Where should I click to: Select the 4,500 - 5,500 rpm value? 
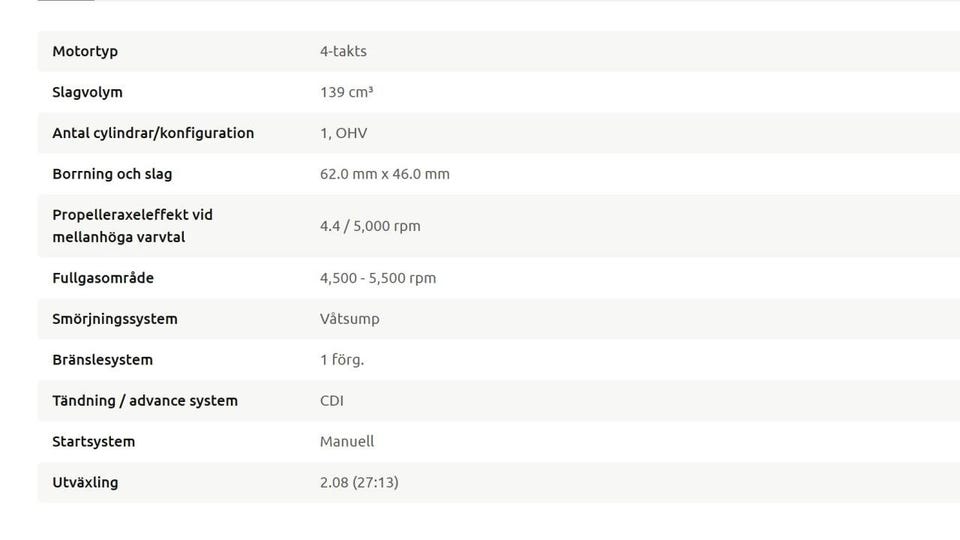point(378,278)
